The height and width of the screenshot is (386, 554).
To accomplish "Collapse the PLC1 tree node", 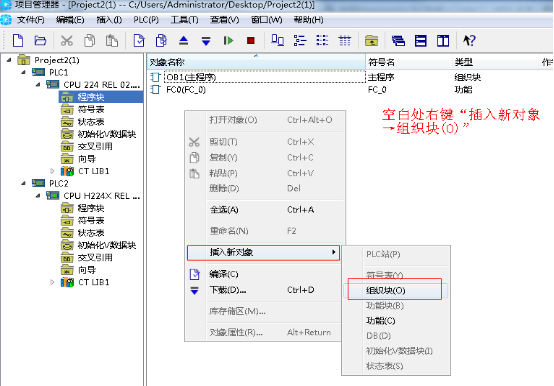I will [23, 72].
